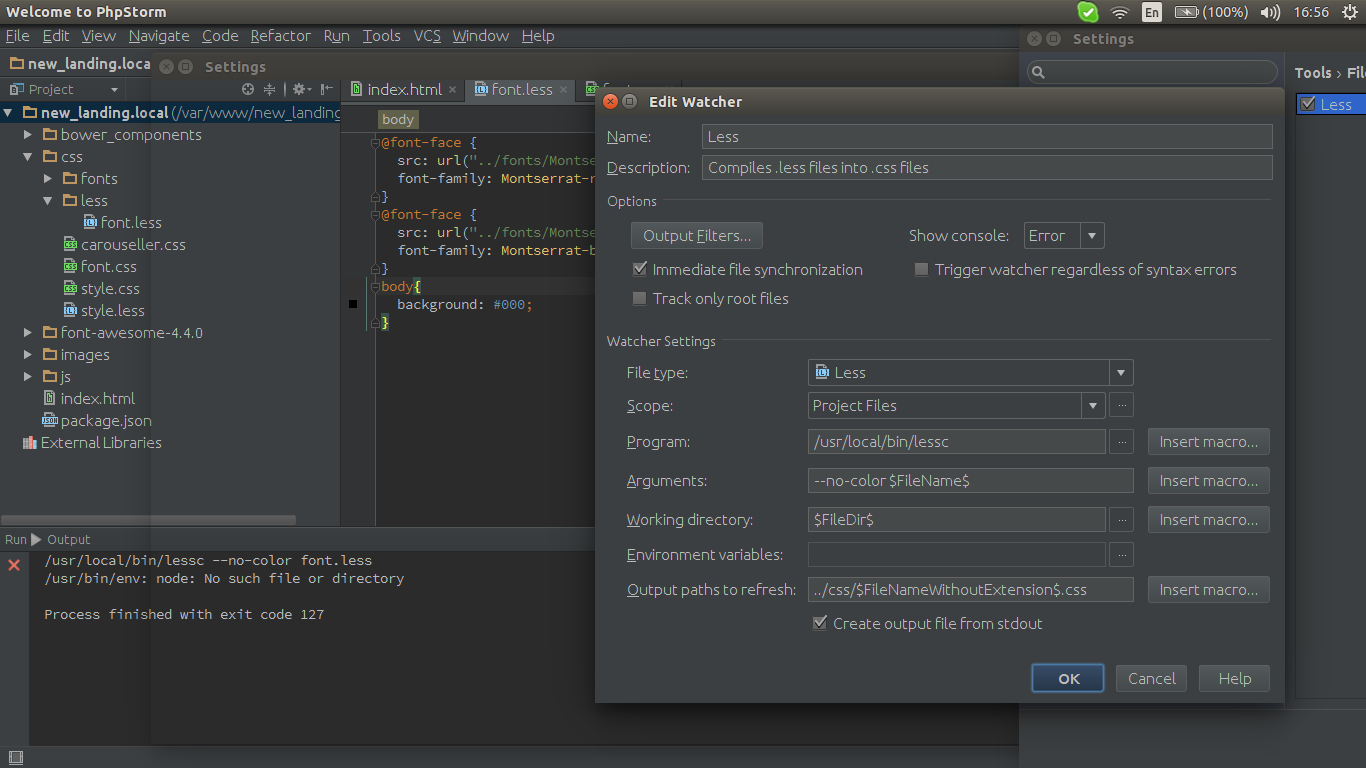Viewport: 1366px width, 768px height.
Task: Click the red X close icon in Run panel
Action: 14,566
